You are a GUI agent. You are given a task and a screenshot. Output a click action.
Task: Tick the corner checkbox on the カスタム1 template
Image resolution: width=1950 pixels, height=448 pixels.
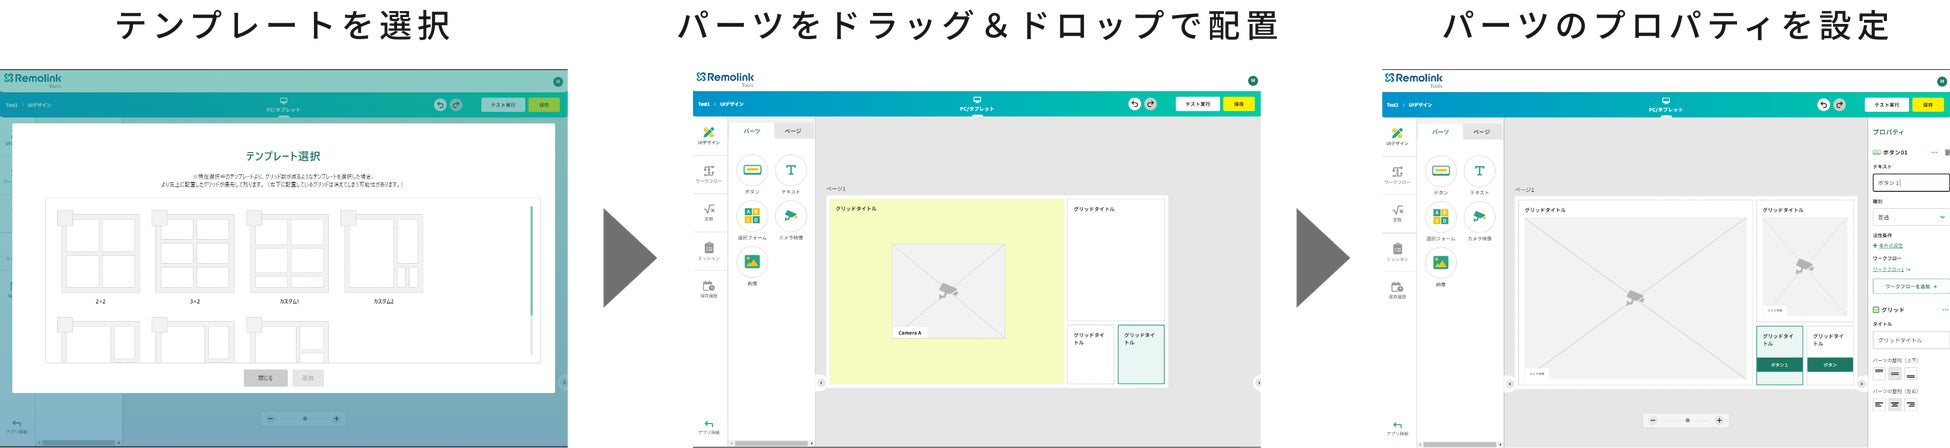coord(254,217)
